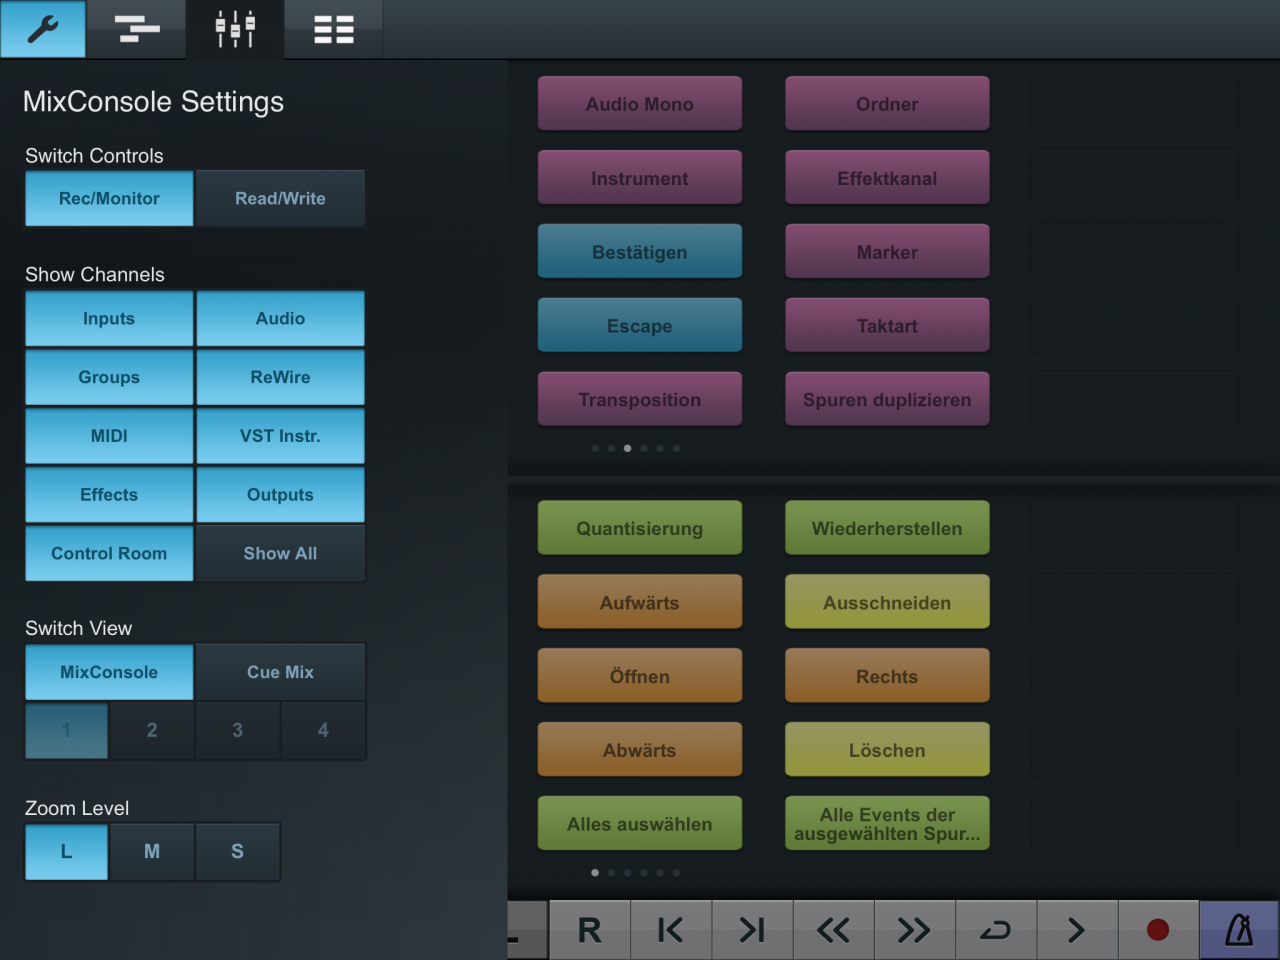Click the Instrument button
This screenshot has height=960, width=1280.
pyautogui.click(x=640, y=178)
